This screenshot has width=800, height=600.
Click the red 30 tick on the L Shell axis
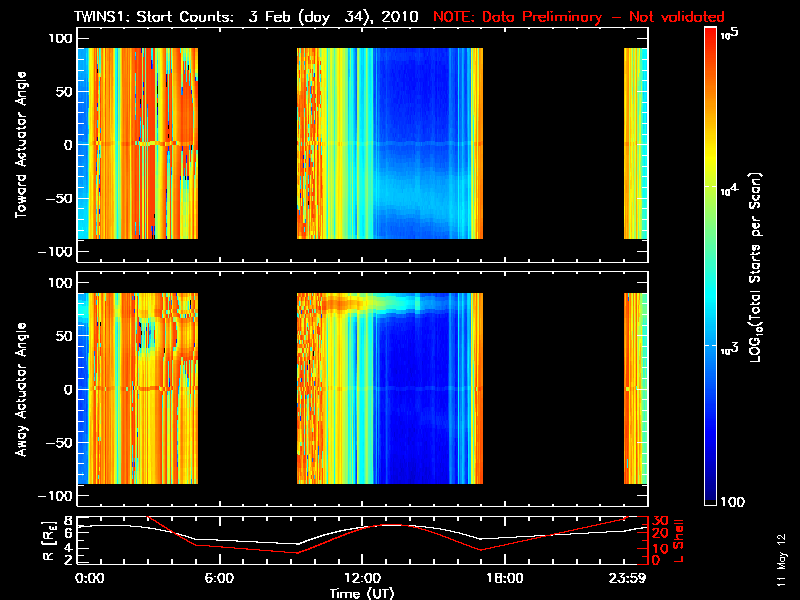click(x=660, y=521)
